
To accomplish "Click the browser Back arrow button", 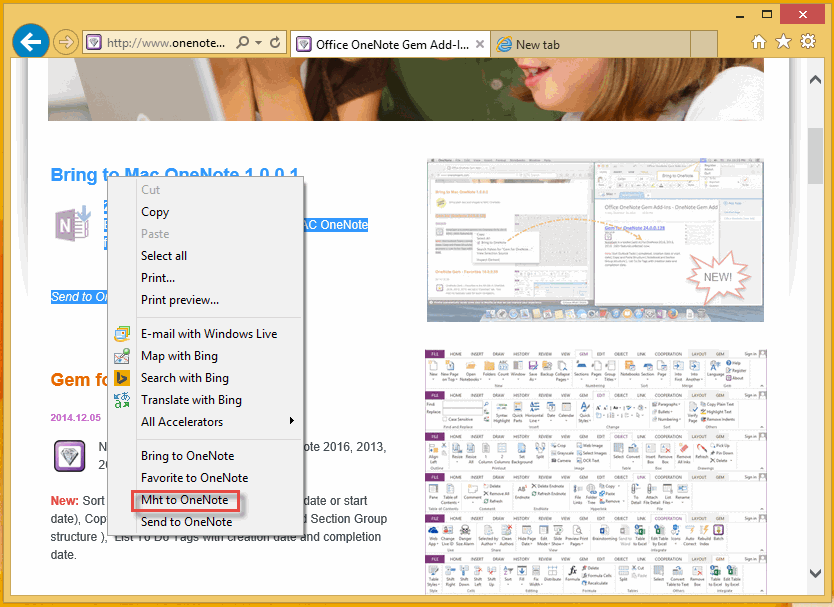I will pyautogui.click(x=31, y=41).
